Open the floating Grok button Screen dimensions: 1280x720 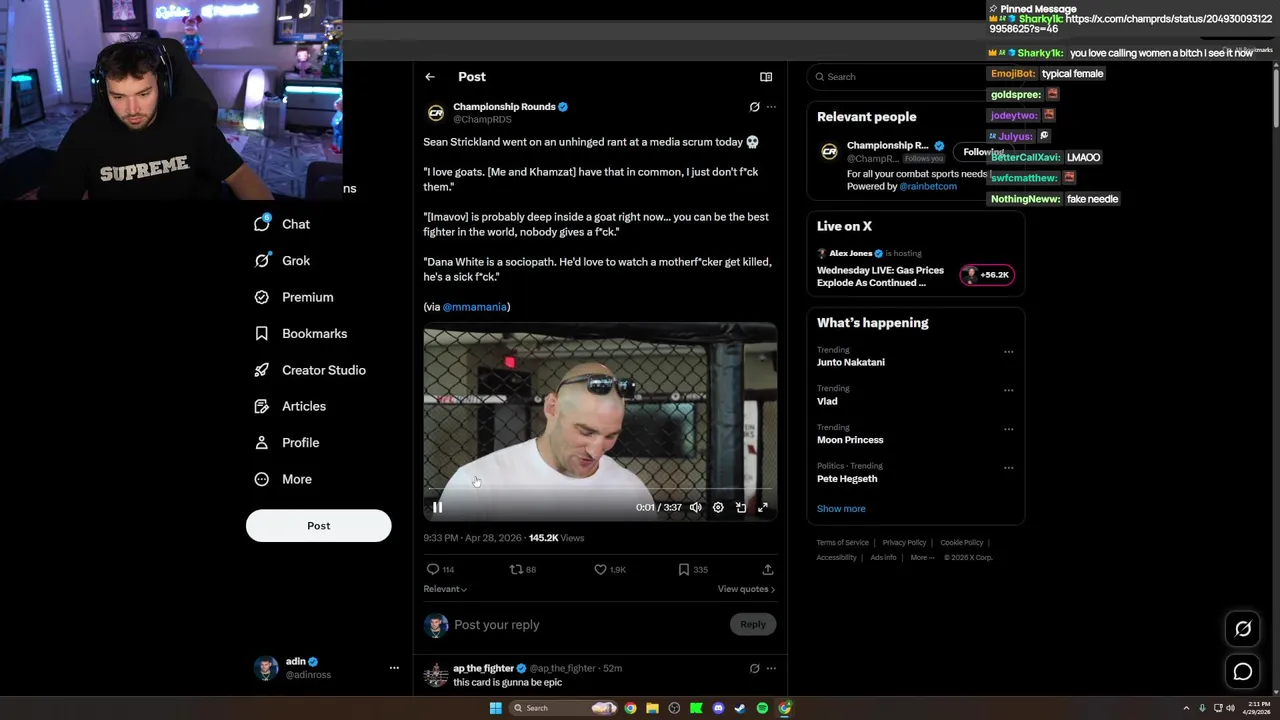(x=1243, y=629)
